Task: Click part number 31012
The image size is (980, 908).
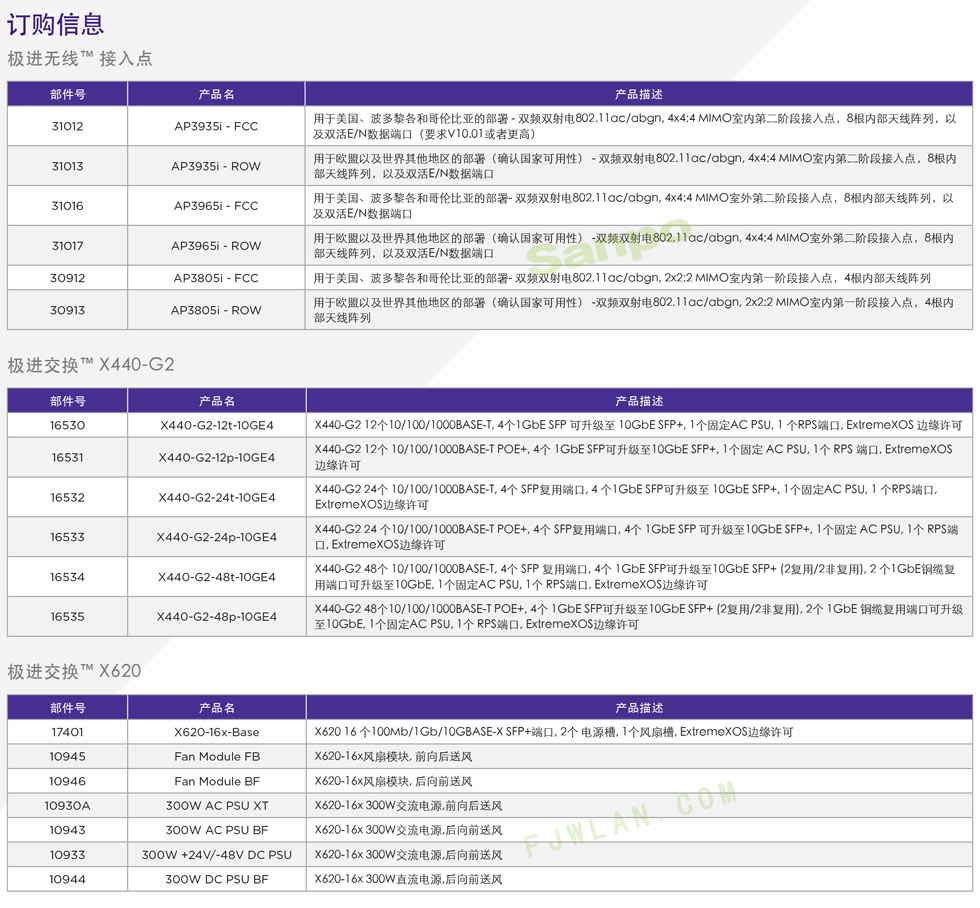Action: (x=68, y=126)
